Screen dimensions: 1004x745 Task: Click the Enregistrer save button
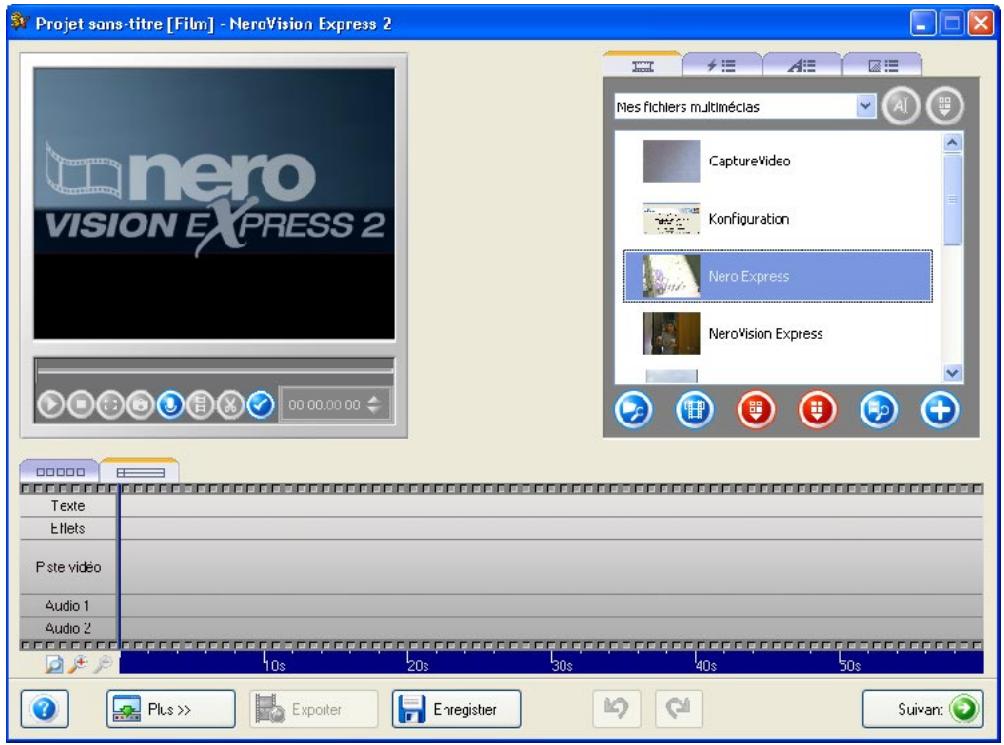457,709
